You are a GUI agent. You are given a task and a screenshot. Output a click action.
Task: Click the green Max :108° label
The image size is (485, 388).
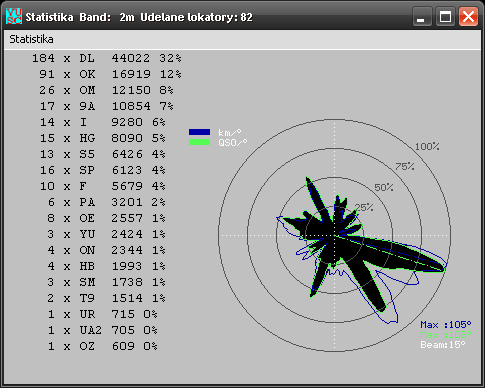click(446, 334)
